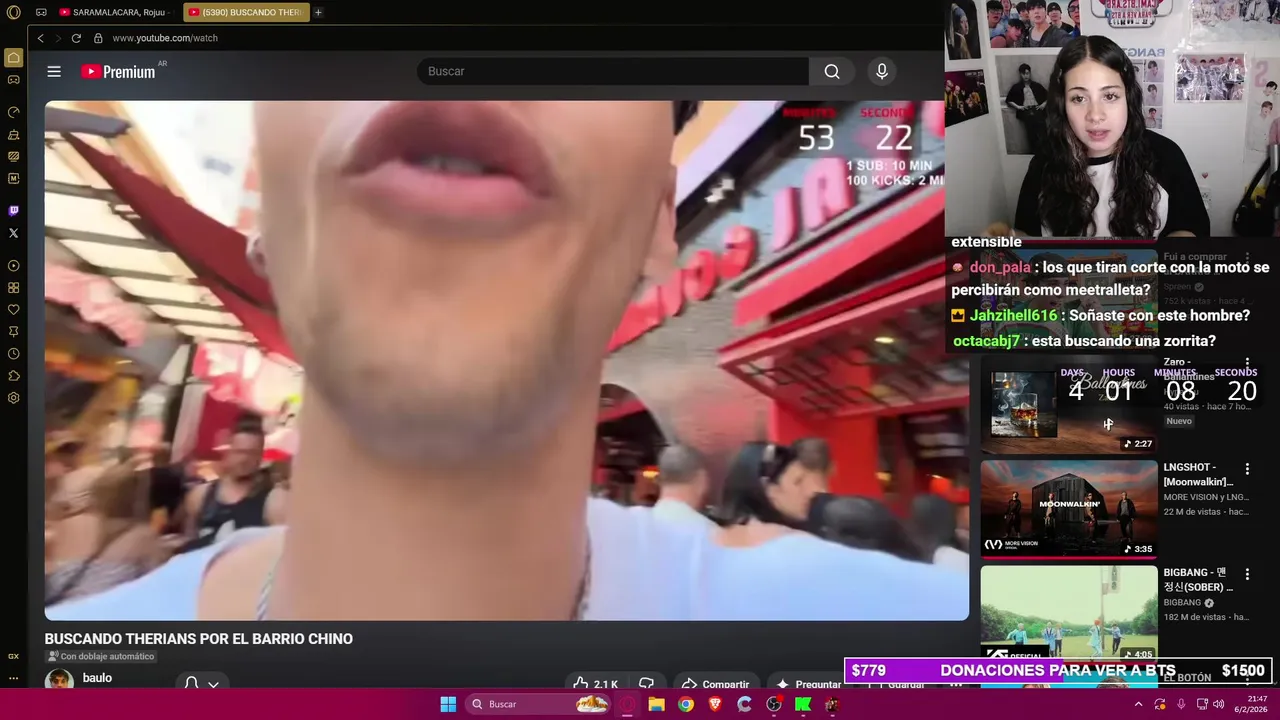Open BIGBANG SOBER video thumbnail
Image resolution: width=1280 pixels, height=720 pixels.
pos(1069,612)
